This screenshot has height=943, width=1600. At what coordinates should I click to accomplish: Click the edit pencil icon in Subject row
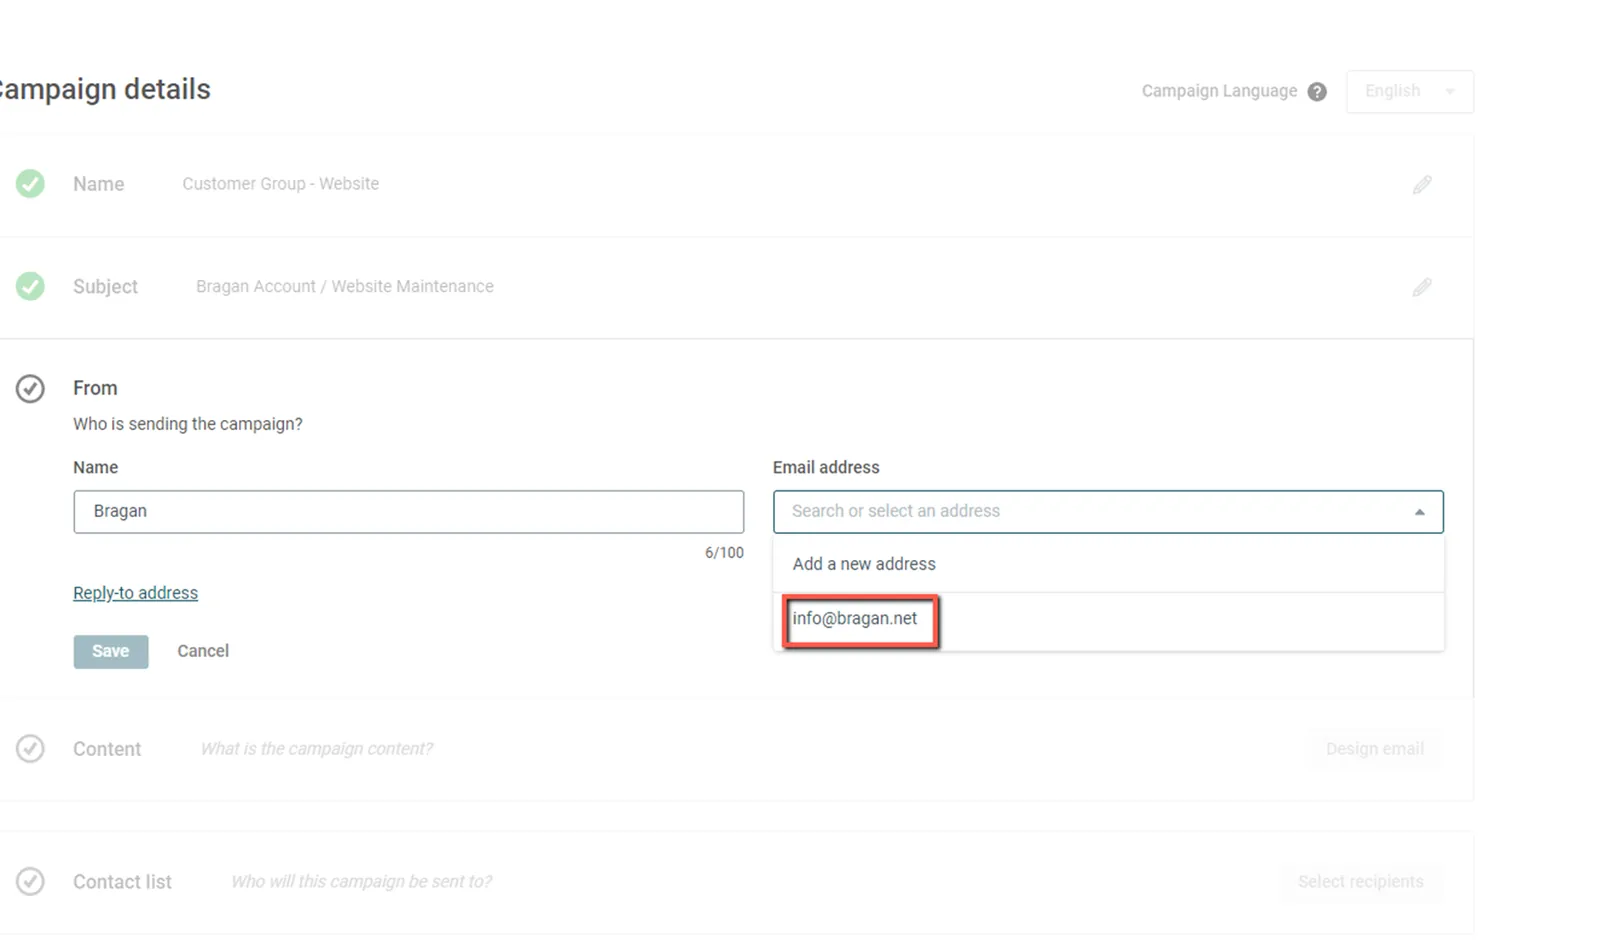pyautogui.click(x=1422, y=287)
